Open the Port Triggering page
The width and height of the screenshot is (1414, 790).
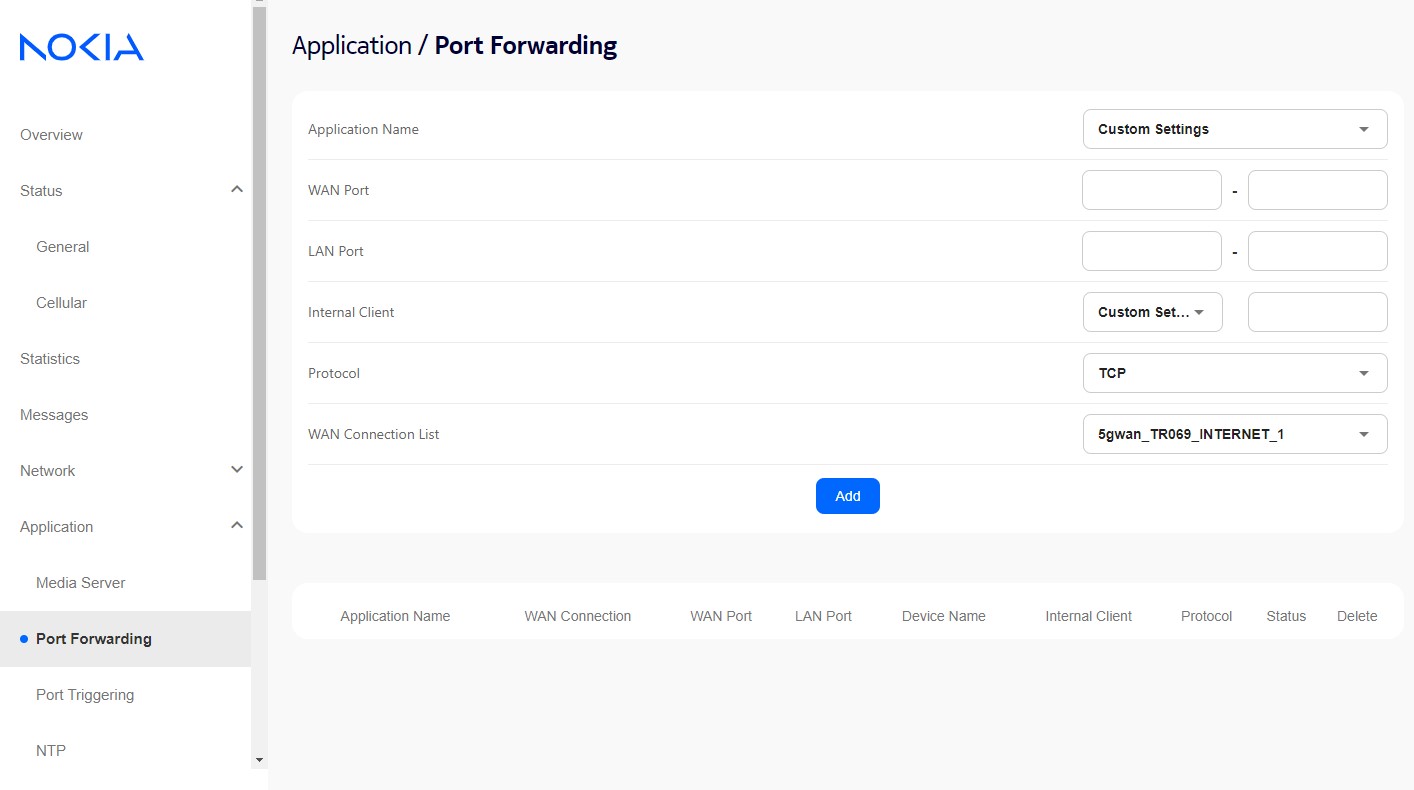pyautogui.click(x=85, y=695)
